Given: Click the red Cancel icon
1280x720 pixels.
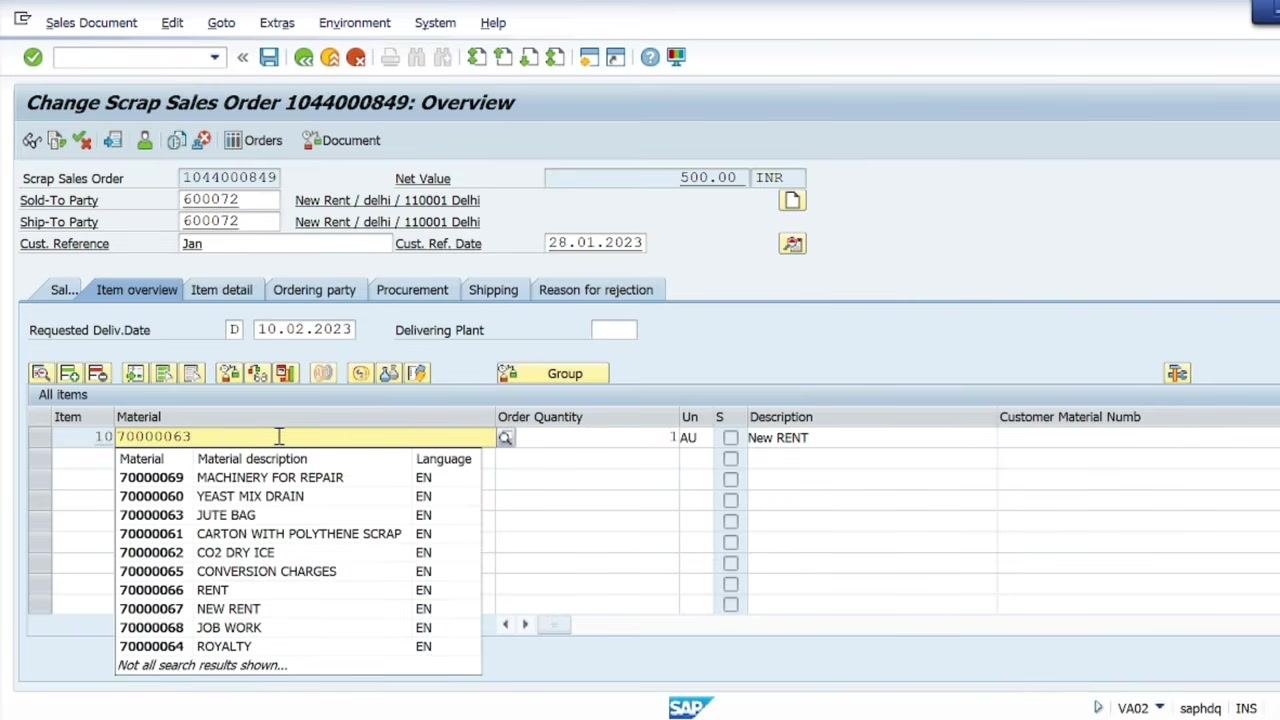Looking at the screenshot, I should click(356, 57).
